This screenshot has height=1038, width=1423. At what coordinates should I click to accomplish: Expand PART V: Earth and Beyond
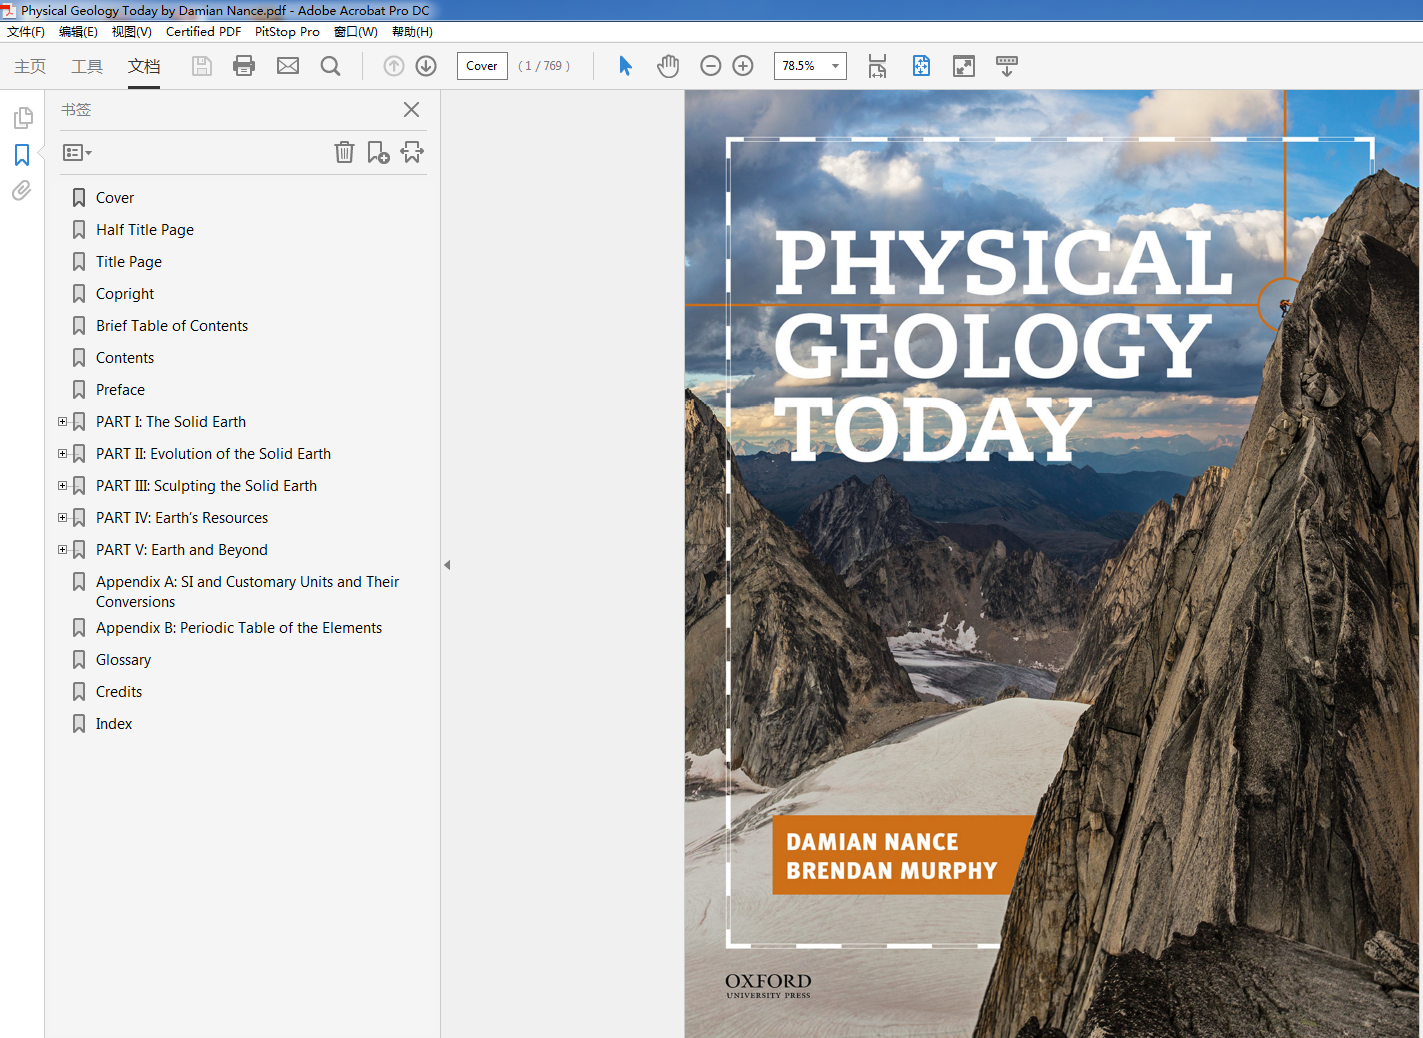(62, 550)
